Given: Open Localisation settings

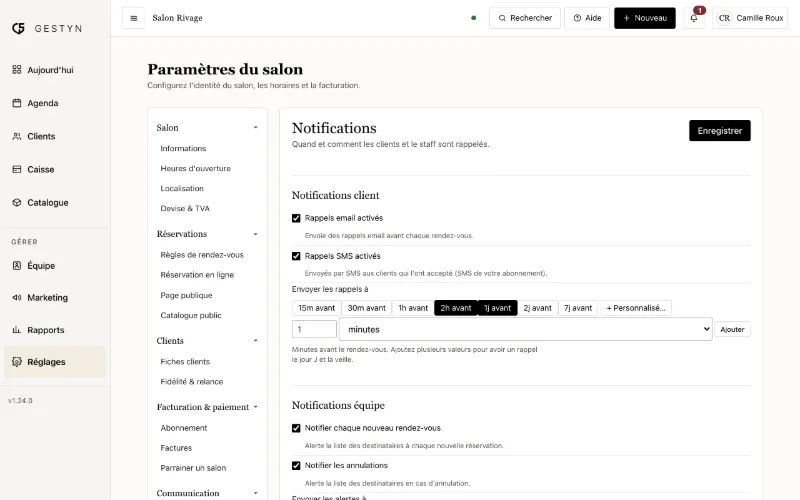Looking at the screenshot, I should tap(182, 188).
